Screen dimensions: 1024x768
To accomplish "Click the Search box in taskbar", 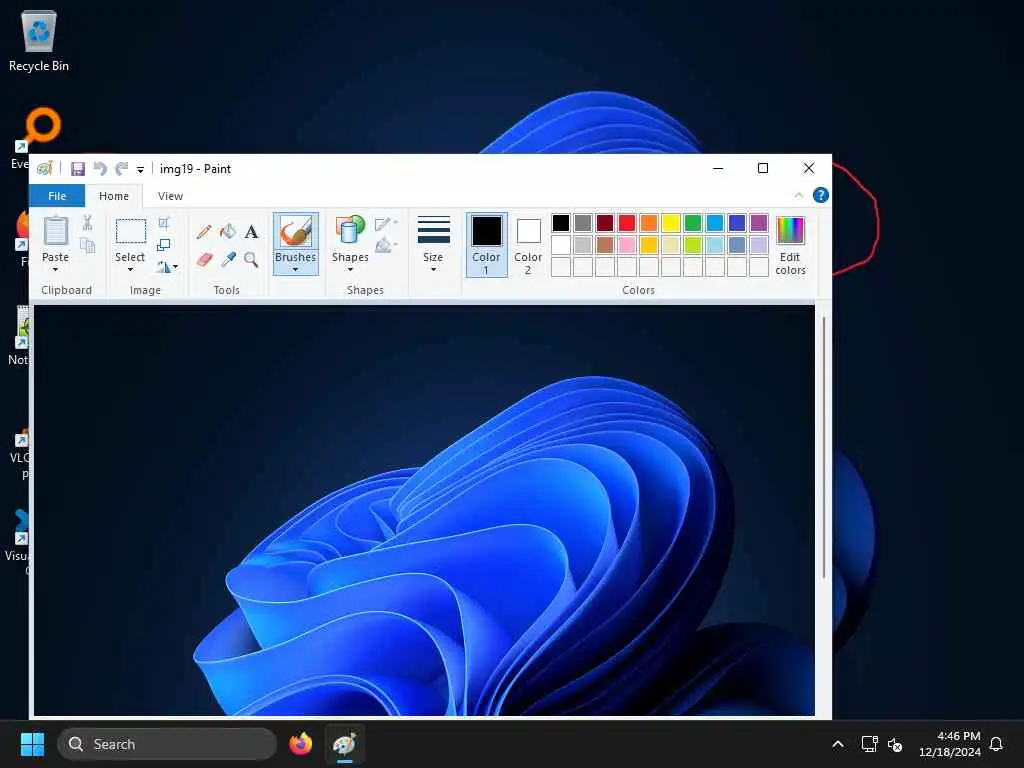I will pos(167,744).
